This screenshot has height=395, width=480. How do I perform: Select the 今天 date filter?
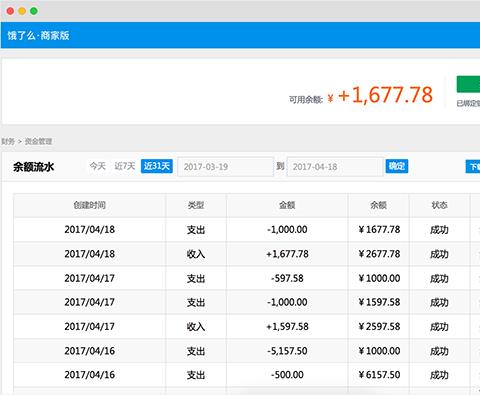[x=98, y=166]
